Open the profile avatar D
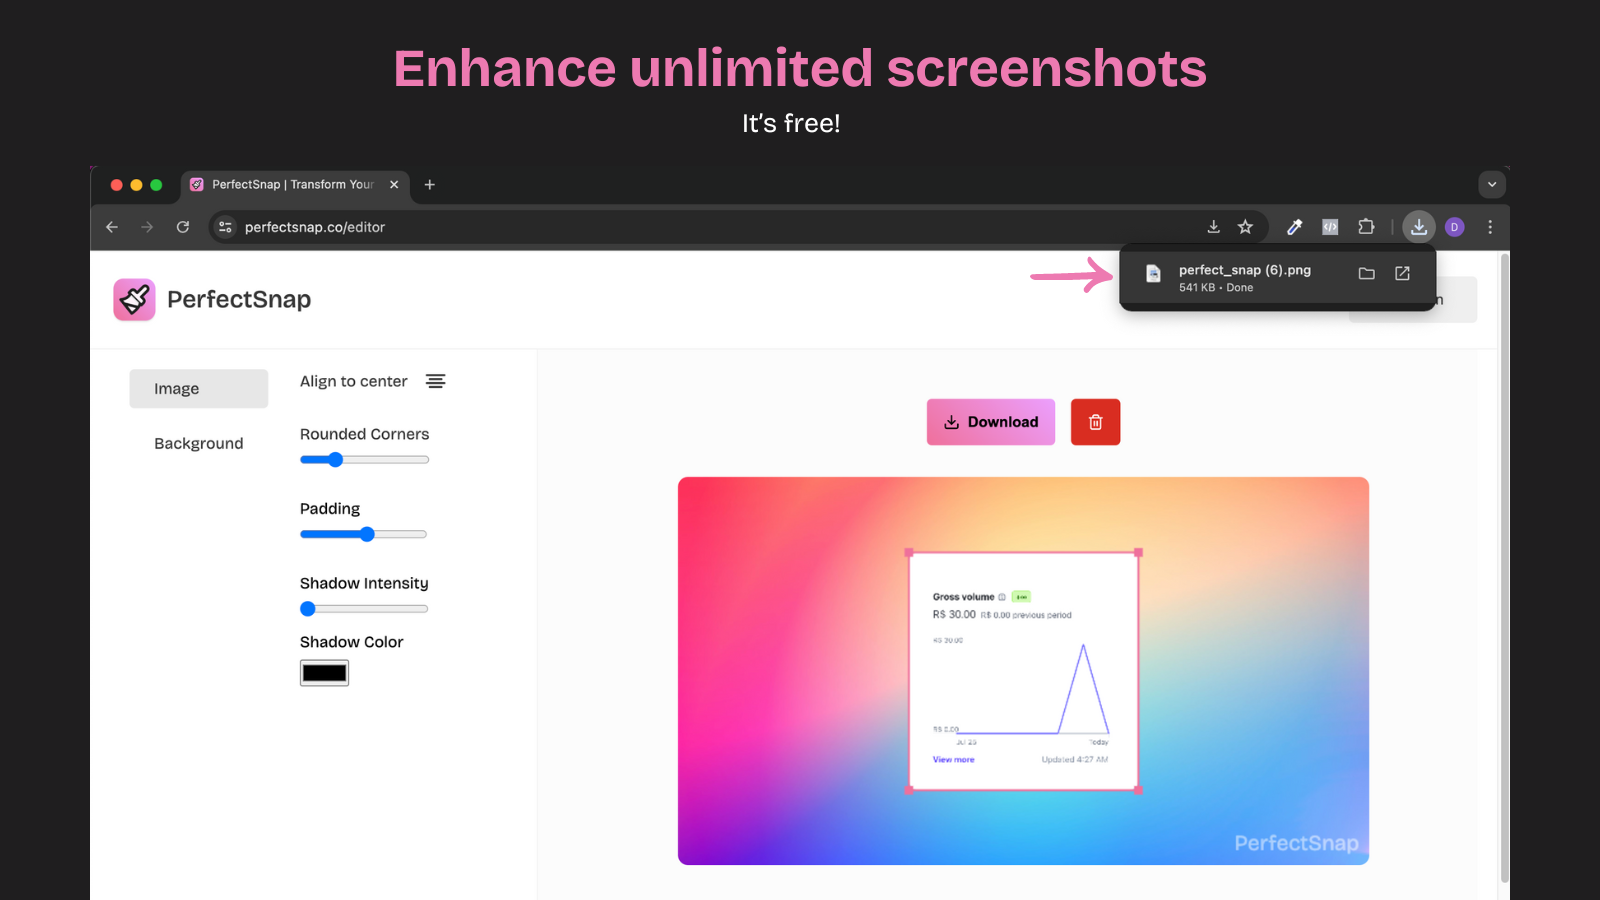The image size is (1600, 900). click(1455, 227)
